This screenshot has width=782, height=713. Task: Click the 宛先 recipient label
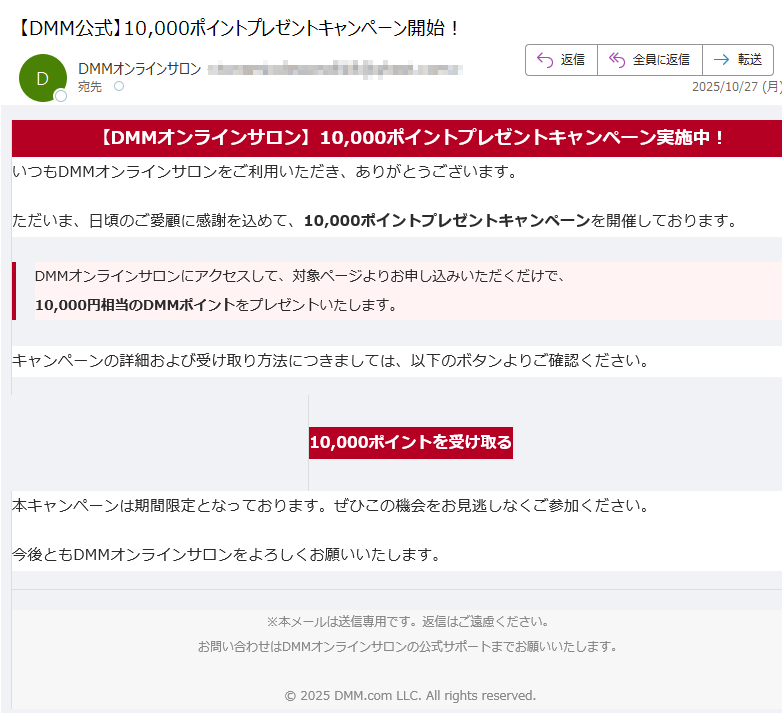(x=90, y=87)
